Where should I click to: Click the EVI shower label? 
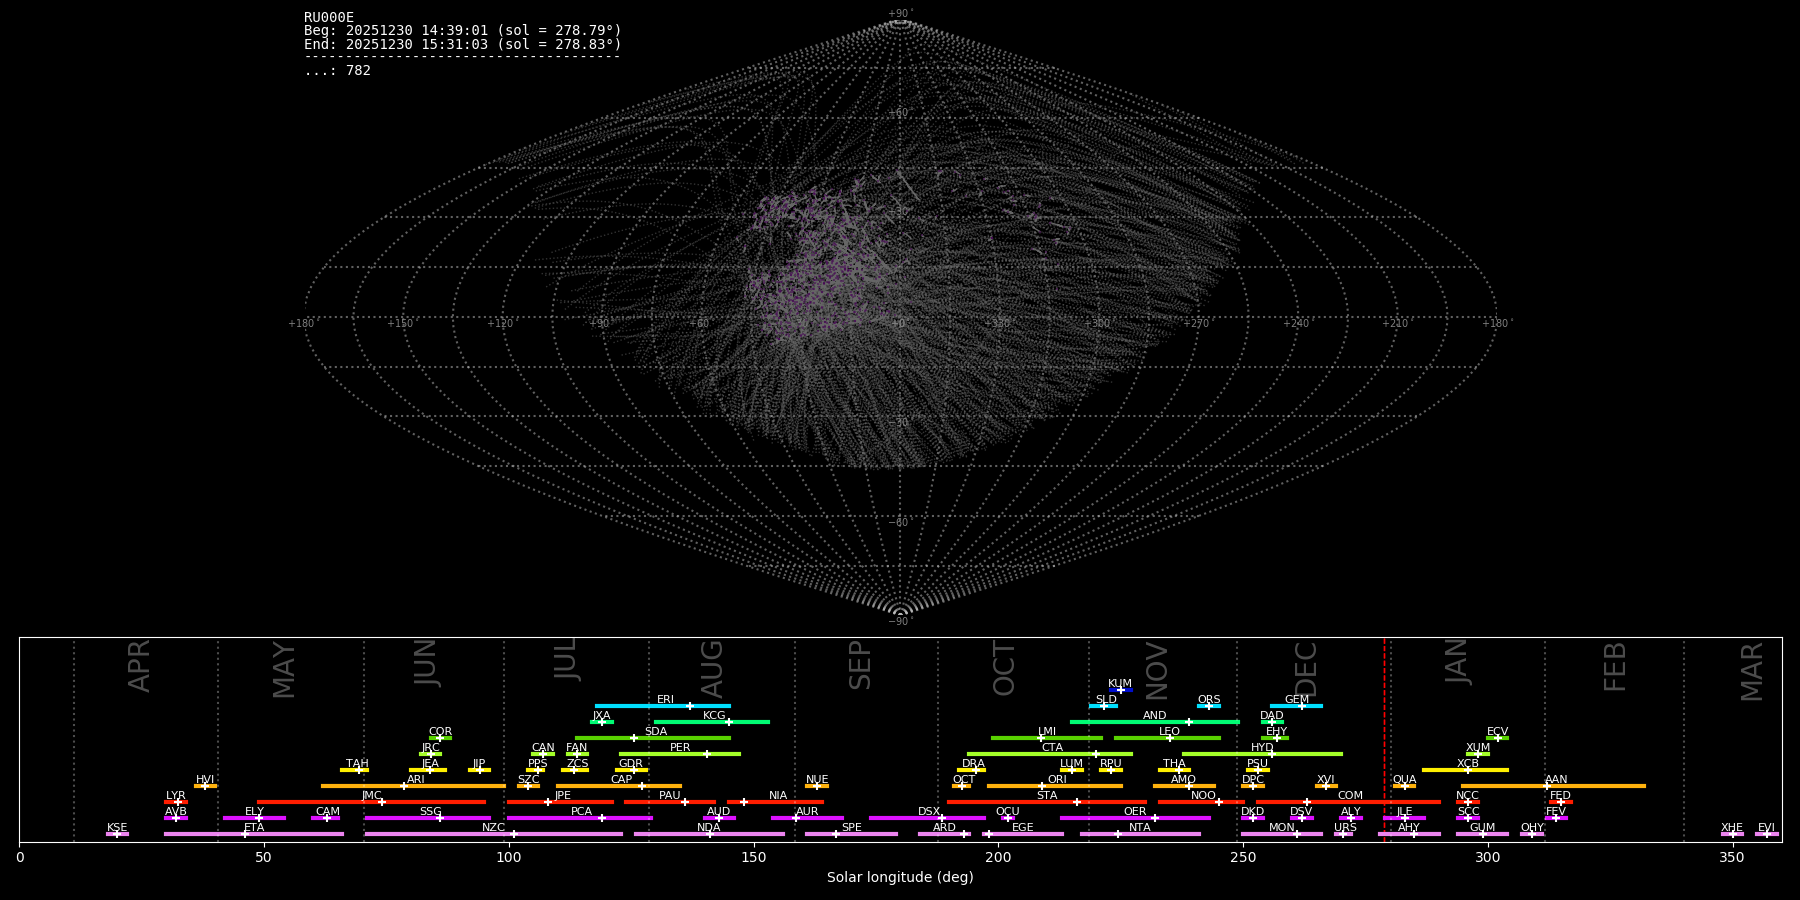coord(1767,828)
